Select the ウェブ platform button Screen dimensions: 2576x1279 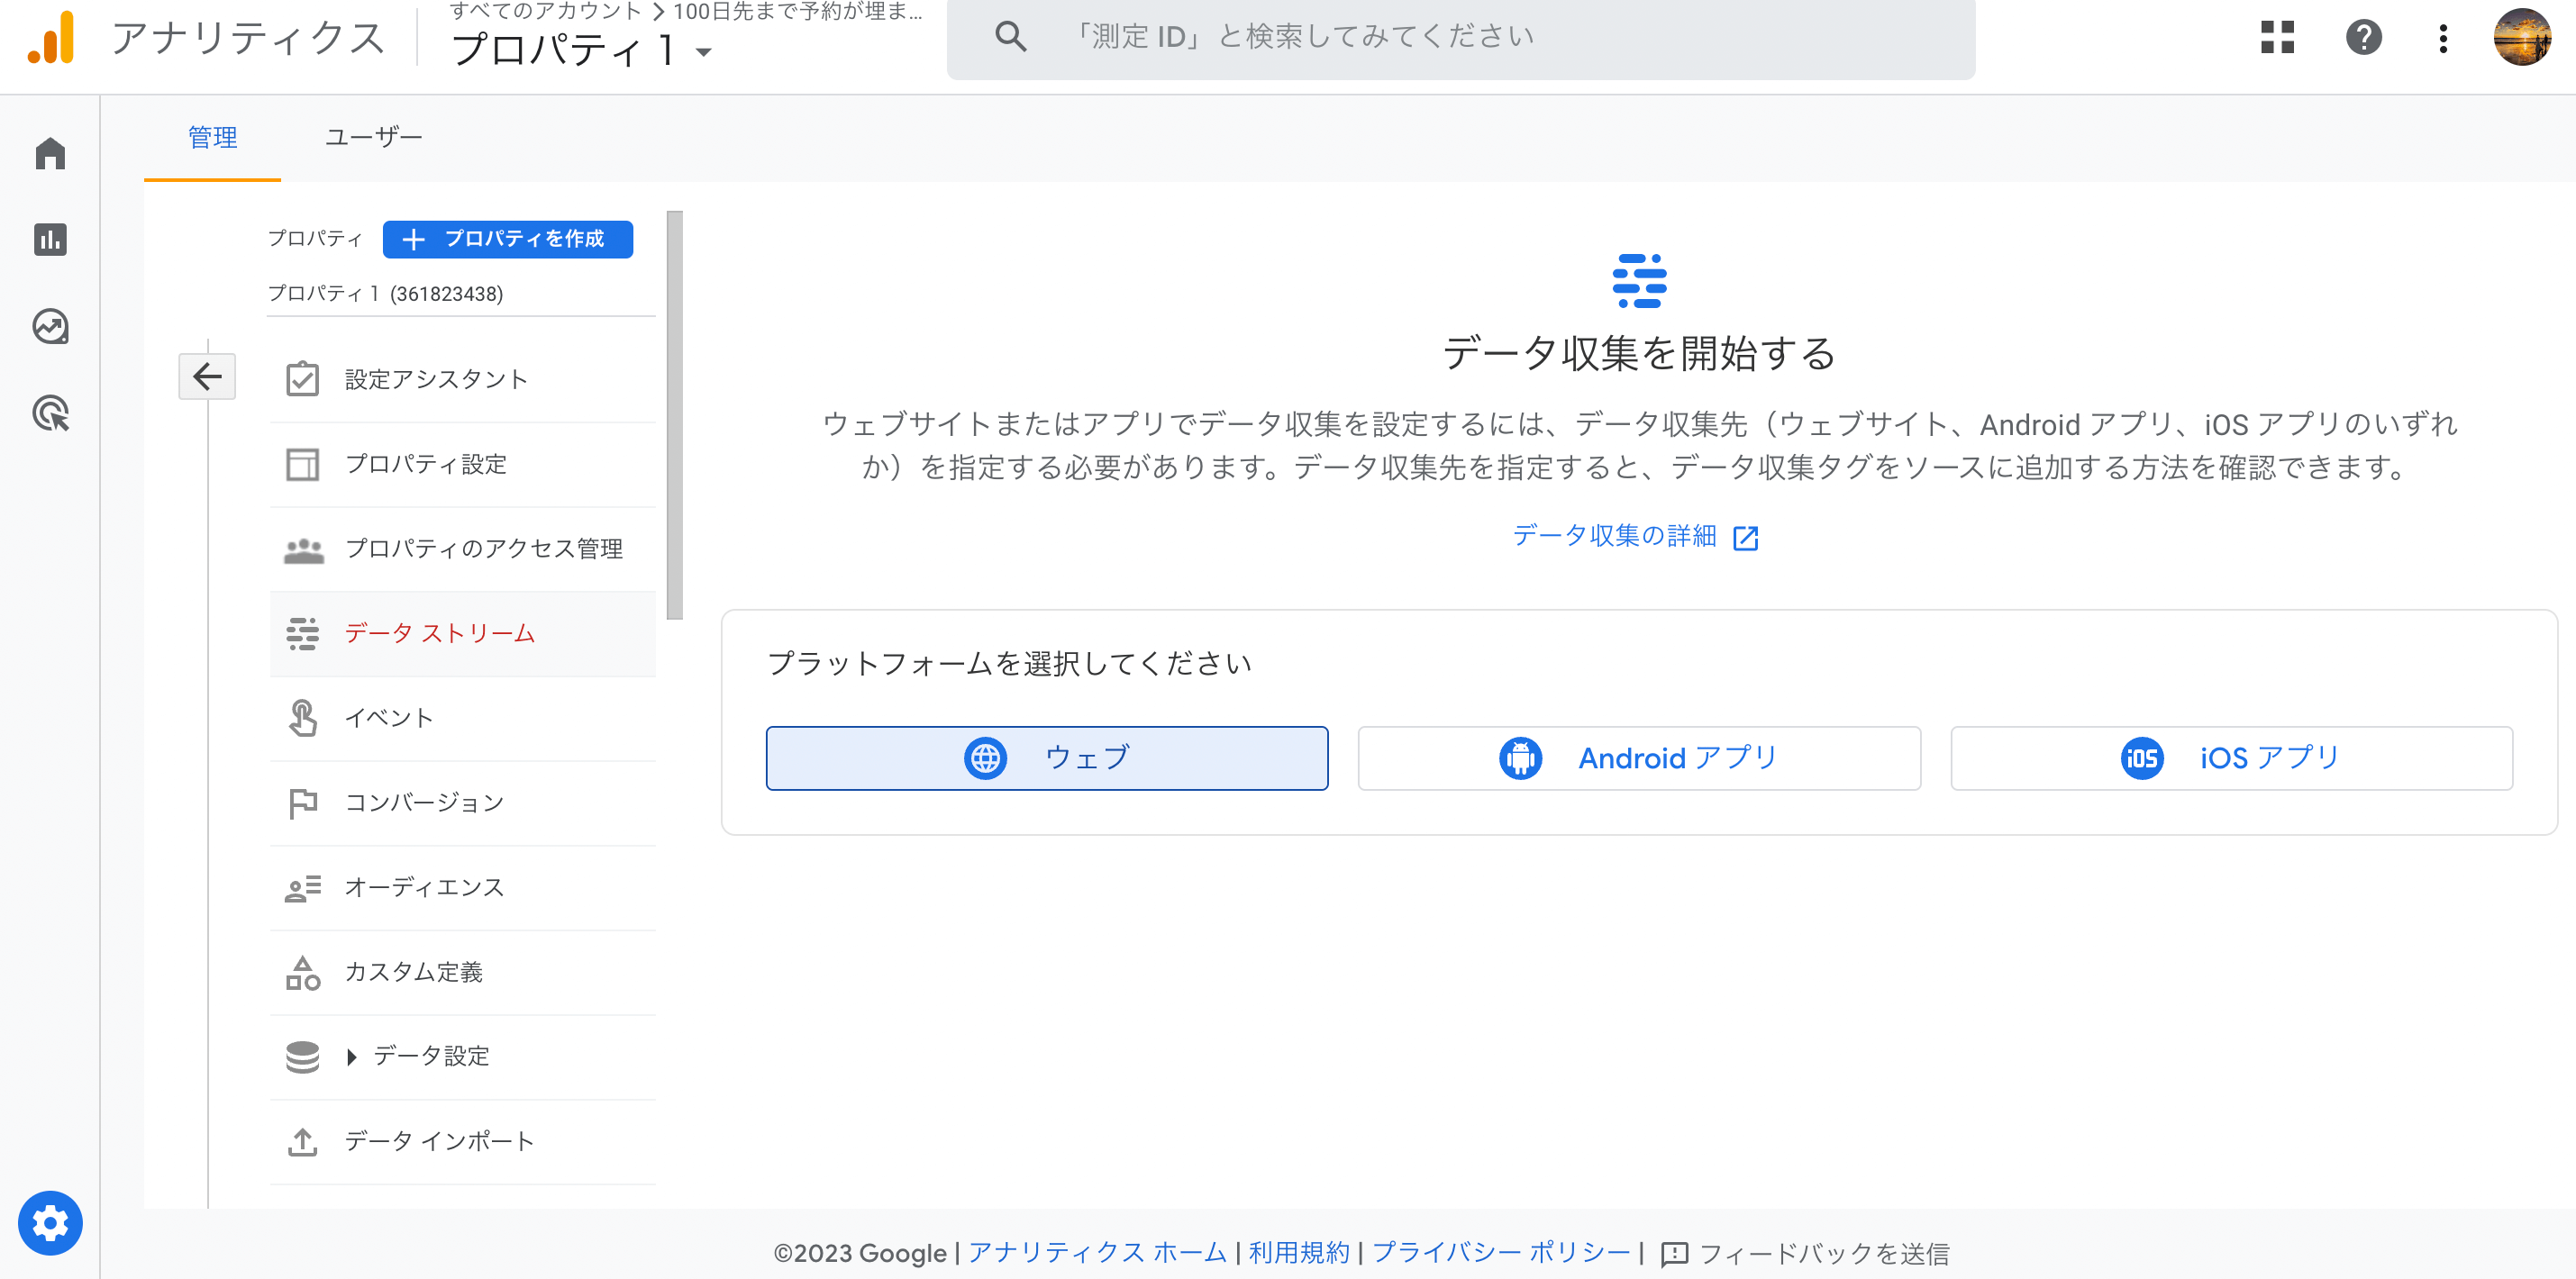tap(1046, 758)
